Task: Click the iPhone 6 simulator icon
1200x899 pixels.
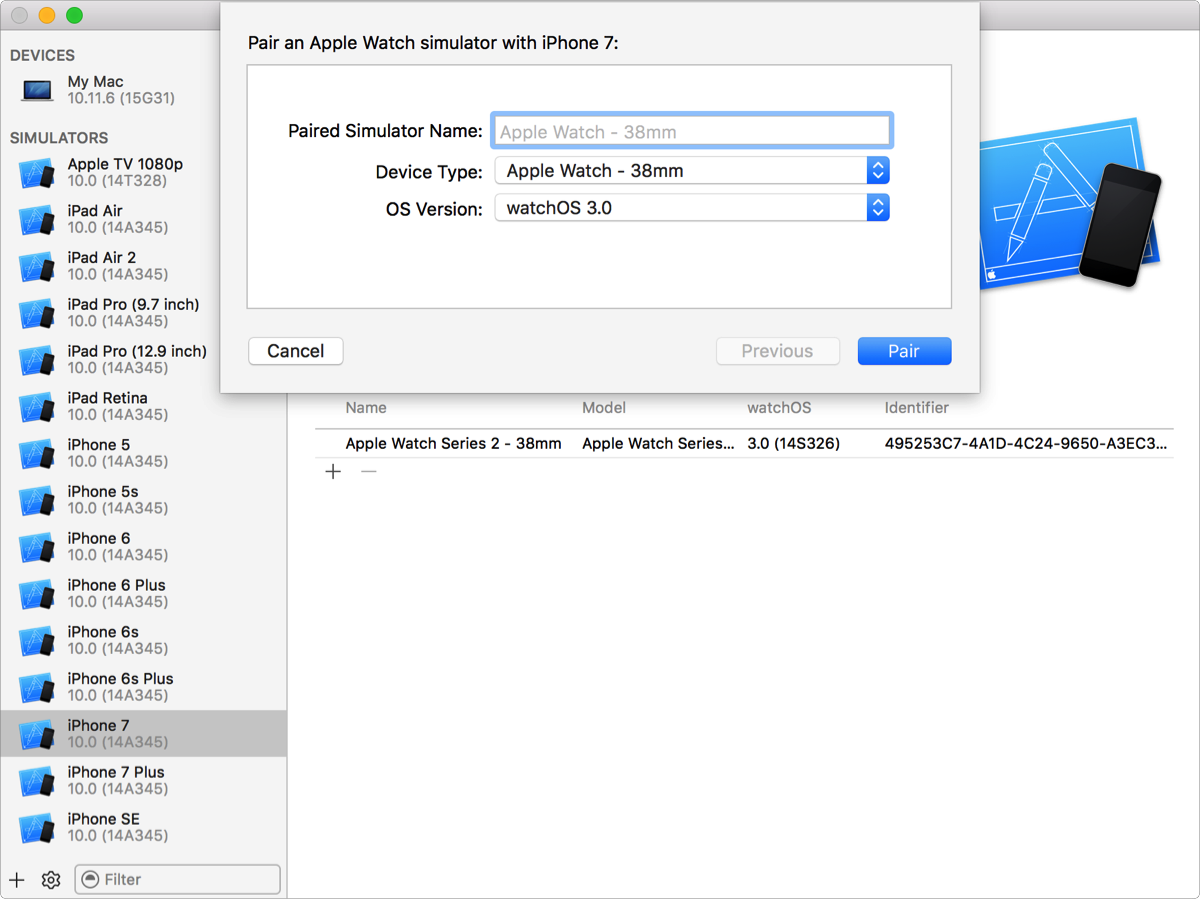Action: click(x=36, y=547)
